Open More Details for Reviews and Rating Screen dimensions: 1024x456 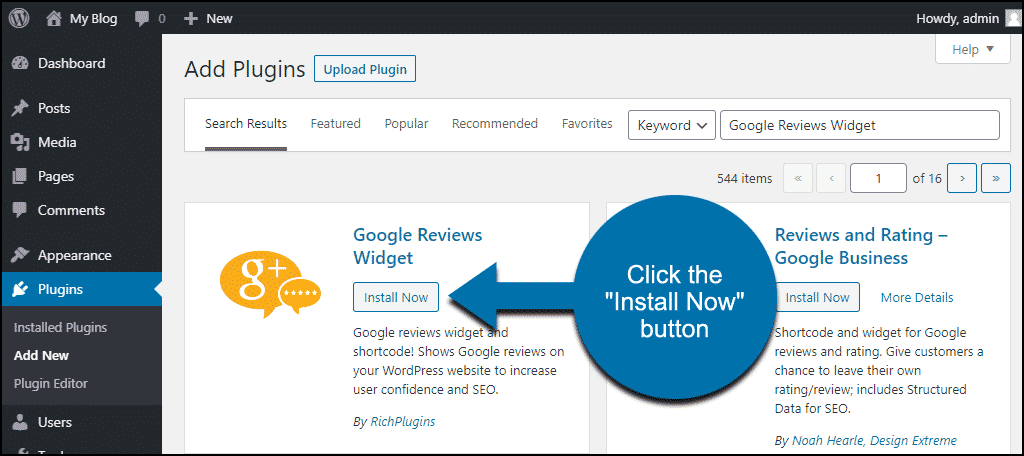pos(917,298)
